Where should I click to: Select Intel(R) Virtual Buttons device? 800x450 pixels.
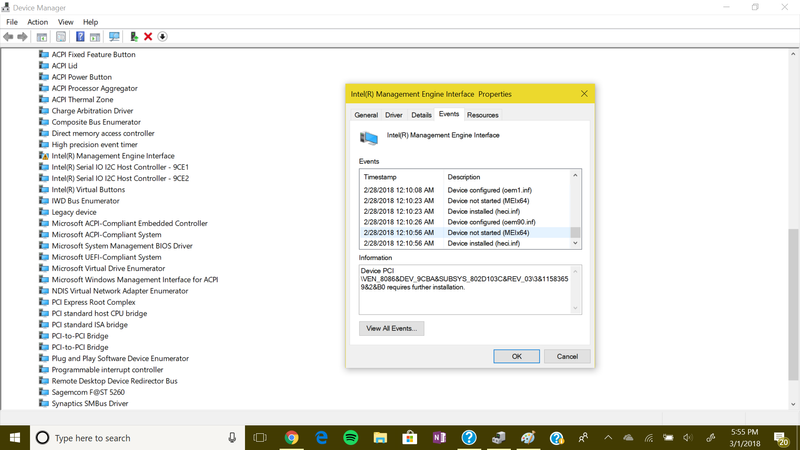pos(88,190)
